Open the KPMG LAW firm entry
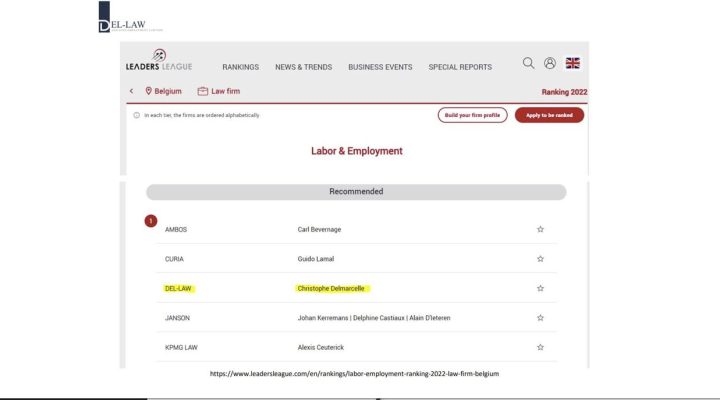 (181, 348)
